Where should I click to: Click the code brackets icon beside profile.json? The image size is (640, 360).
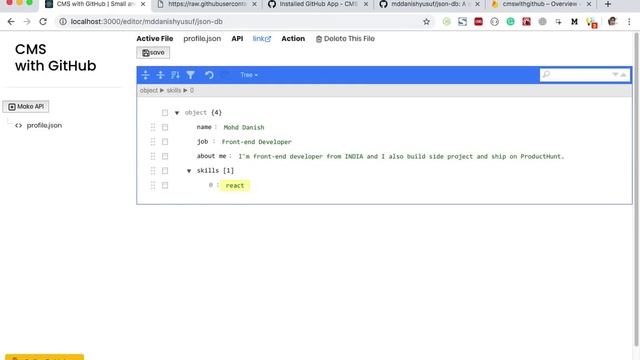(18, 125)
